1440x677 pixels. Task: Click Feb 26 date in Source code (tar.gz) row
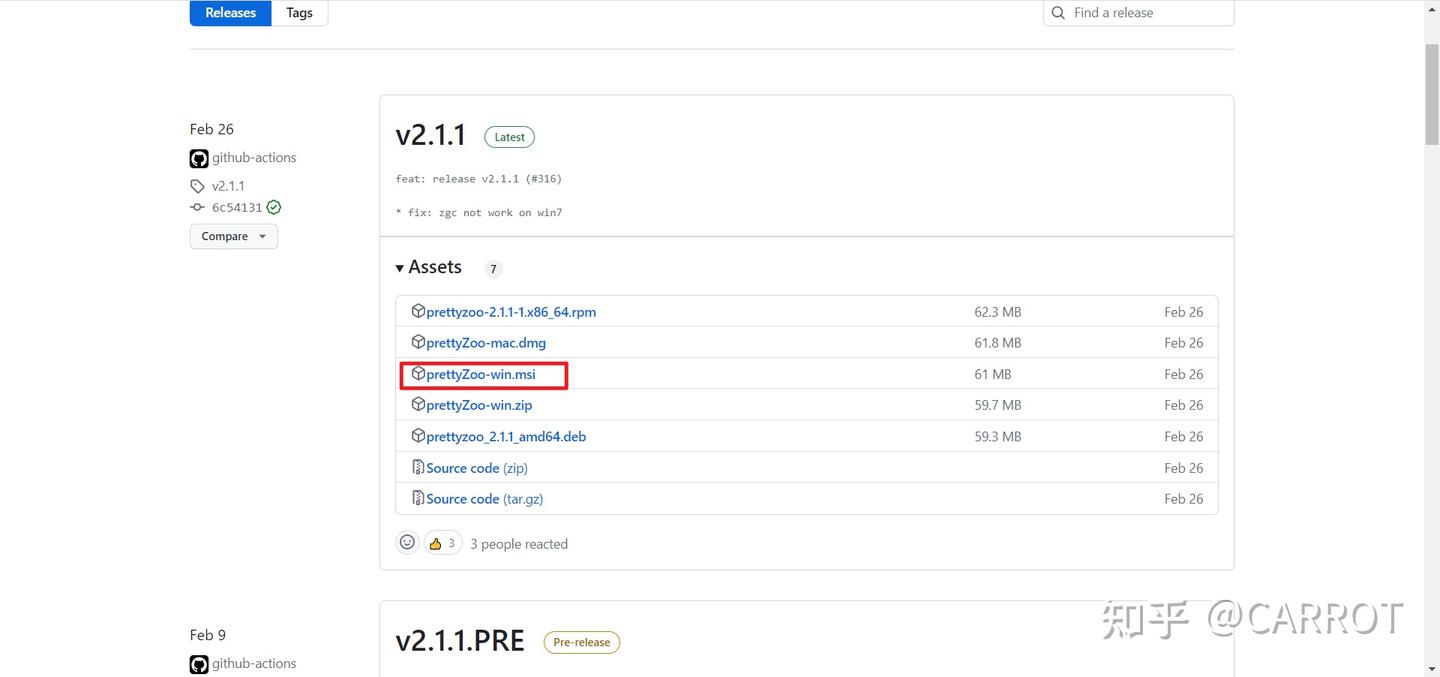(x=1184, y=499)
